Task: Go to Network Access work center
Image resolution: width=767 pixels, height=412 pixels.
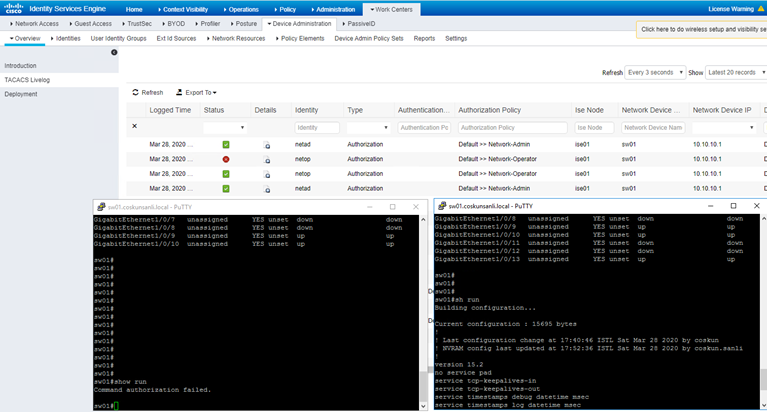Action: pyautogui.click(x=34, y=23)
